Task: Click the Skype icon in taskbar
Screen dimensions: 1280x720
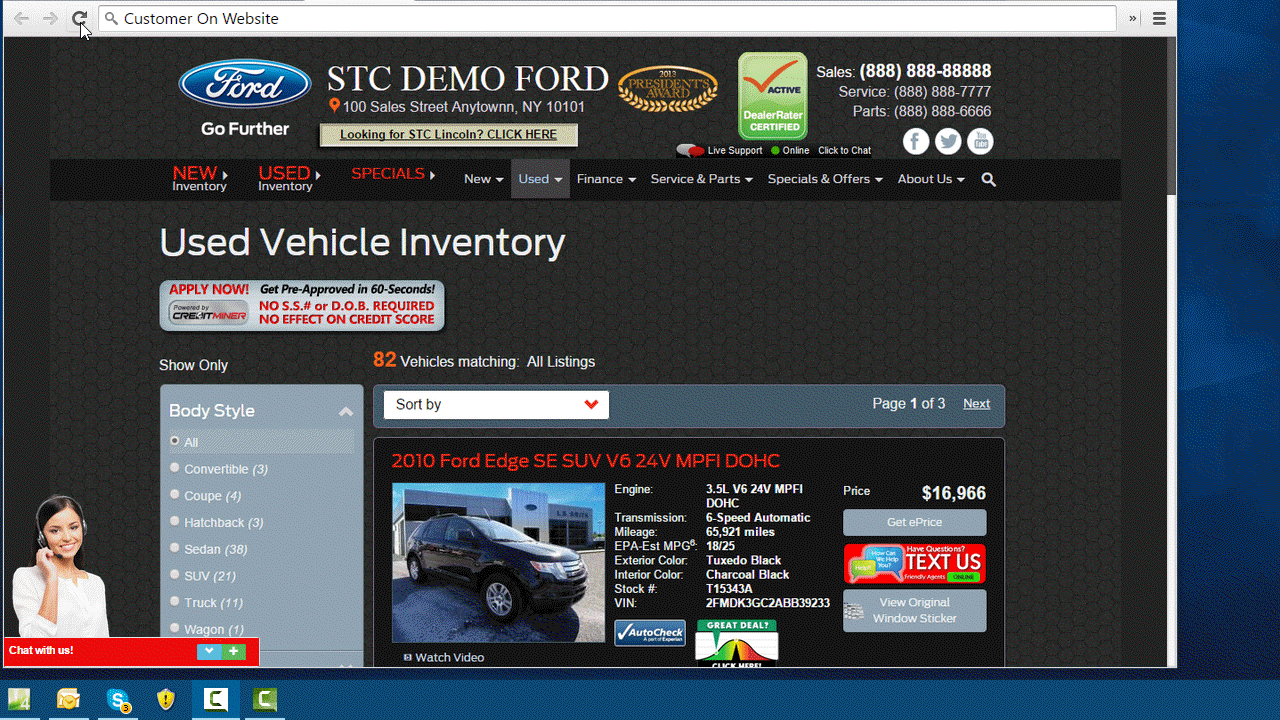Action: tap(119, 700)
